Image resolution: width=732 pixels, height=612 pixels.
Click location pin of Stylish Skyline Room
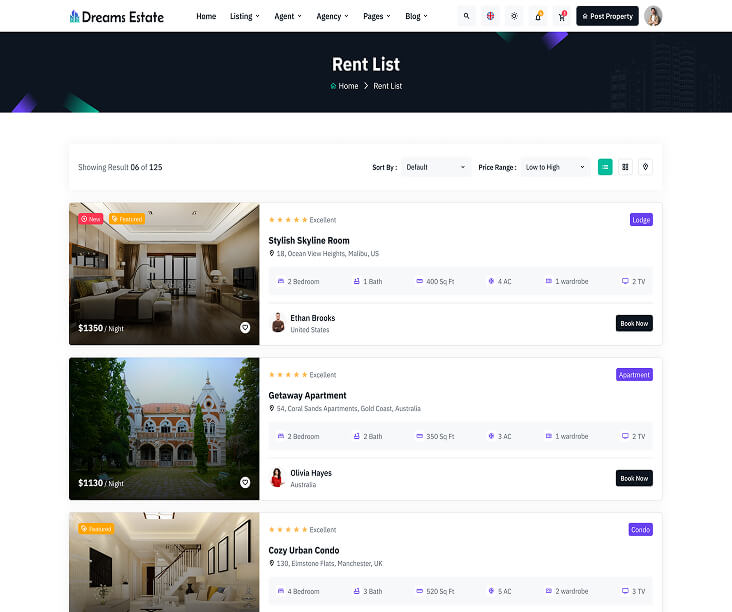(271, 253)
